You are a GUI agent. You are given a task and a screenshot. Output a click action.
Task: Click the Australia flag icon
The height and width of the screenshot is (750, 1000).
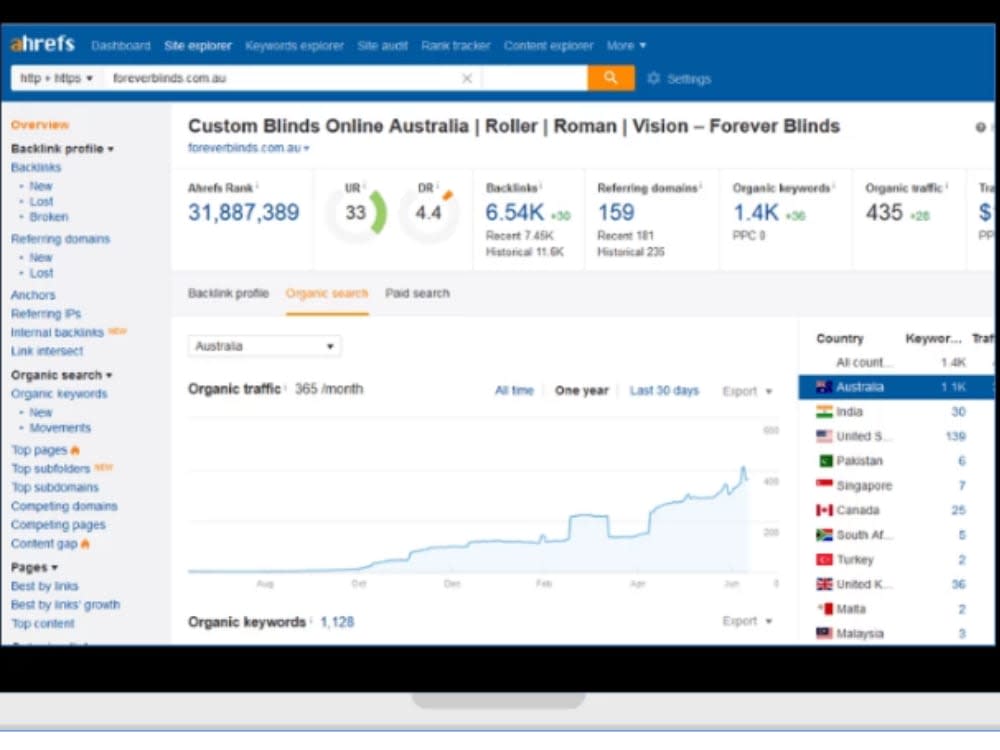pos(824,386)
